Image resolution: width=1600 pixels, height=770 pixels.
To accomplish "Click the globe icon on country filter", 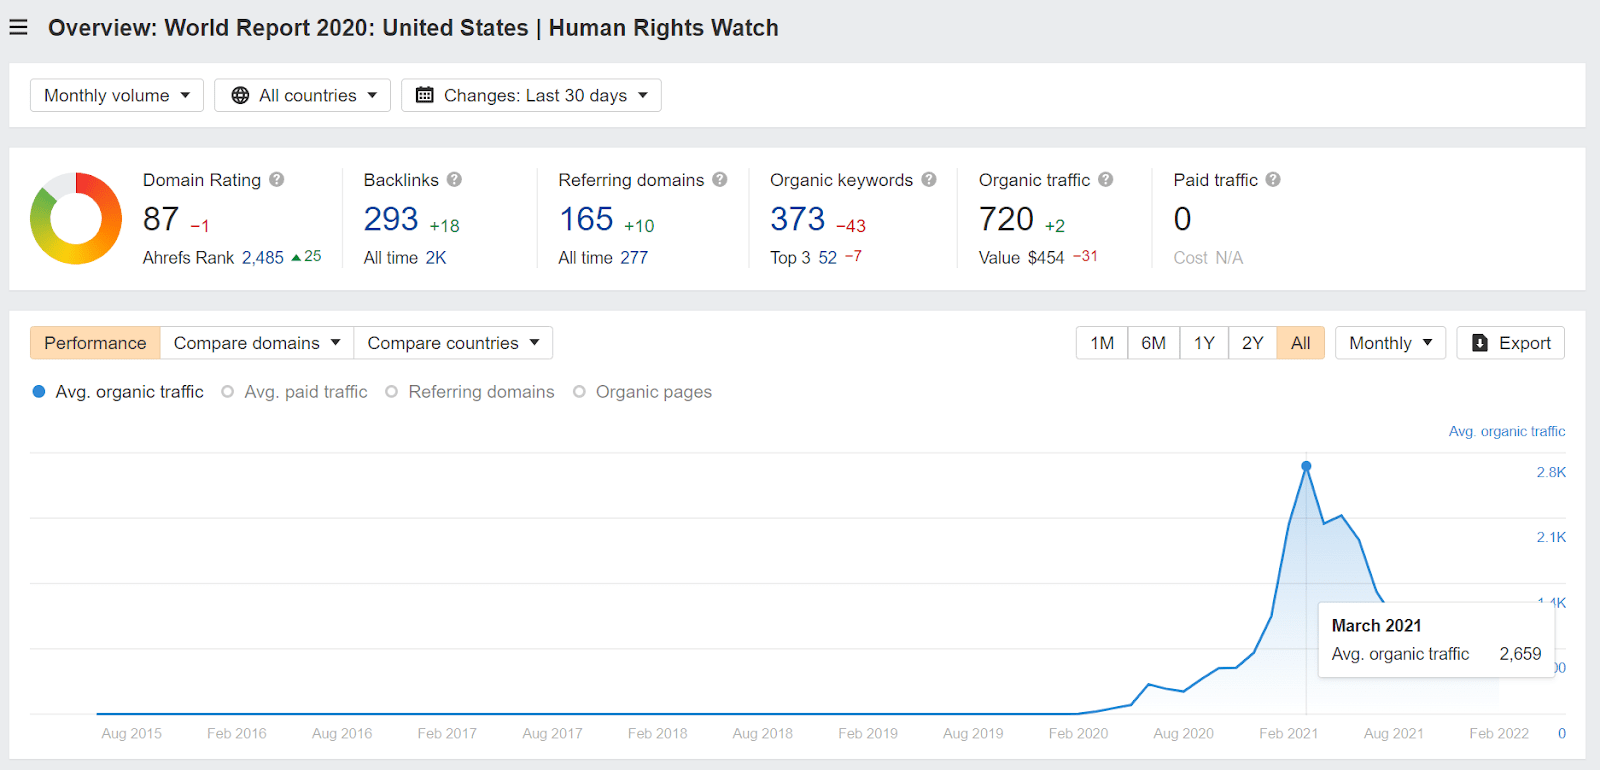I will click(239, 95).
